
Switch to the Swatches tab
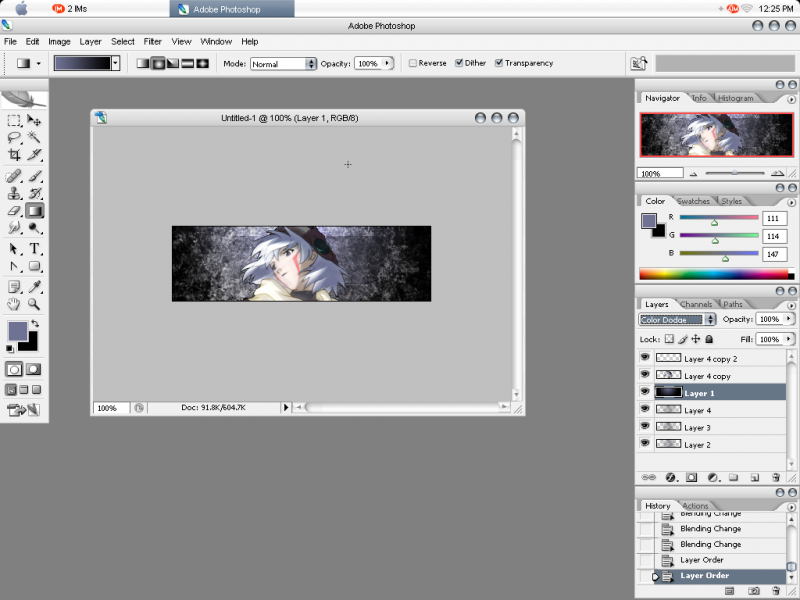pyautogui.click(x=693, y=201)
